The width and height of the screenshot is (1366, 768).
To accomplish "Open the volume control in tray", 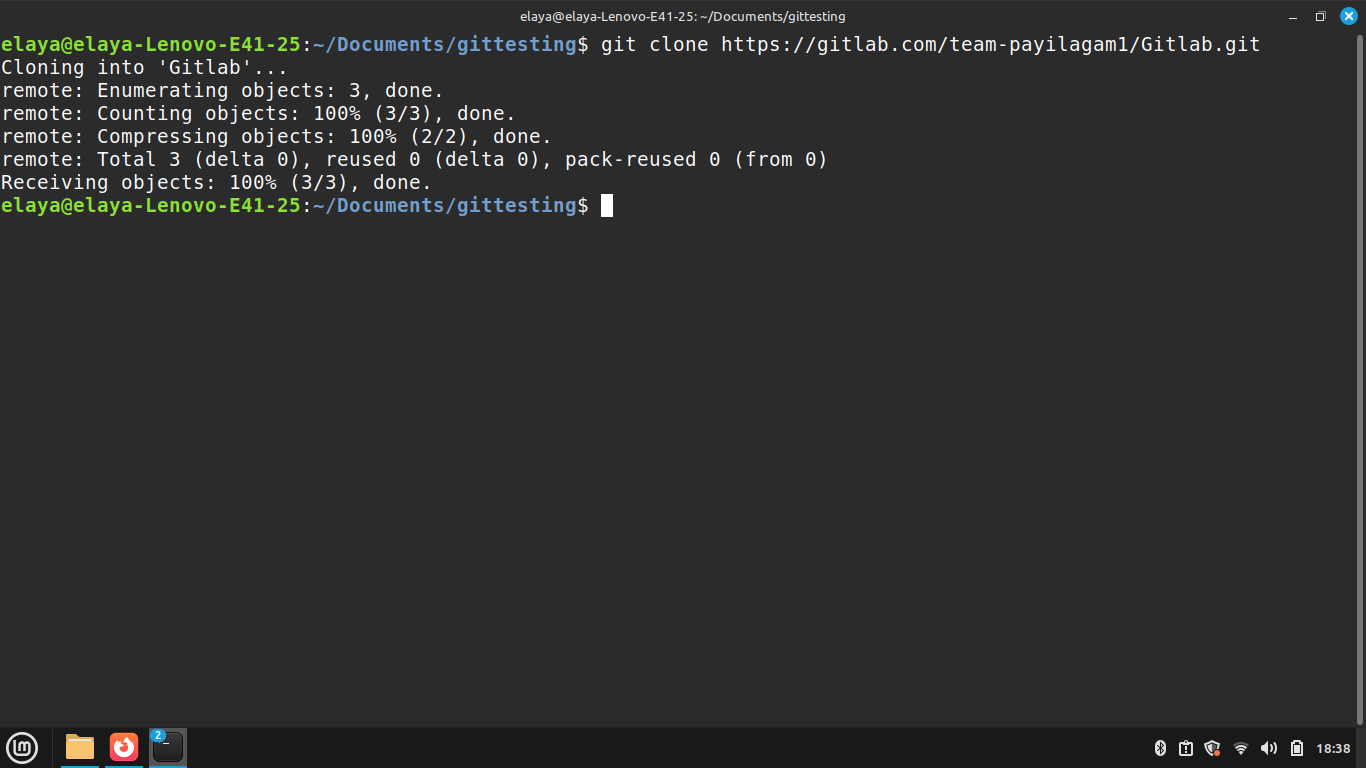I will pyautogui.click(x=1269, y=748).
